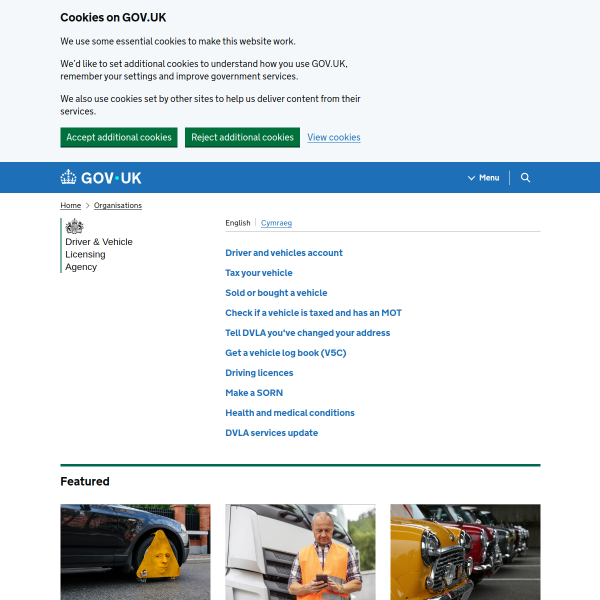Open Sold or bought a vehicle
Viewport: 600px width, 600px height.
(x=276, y=293)
